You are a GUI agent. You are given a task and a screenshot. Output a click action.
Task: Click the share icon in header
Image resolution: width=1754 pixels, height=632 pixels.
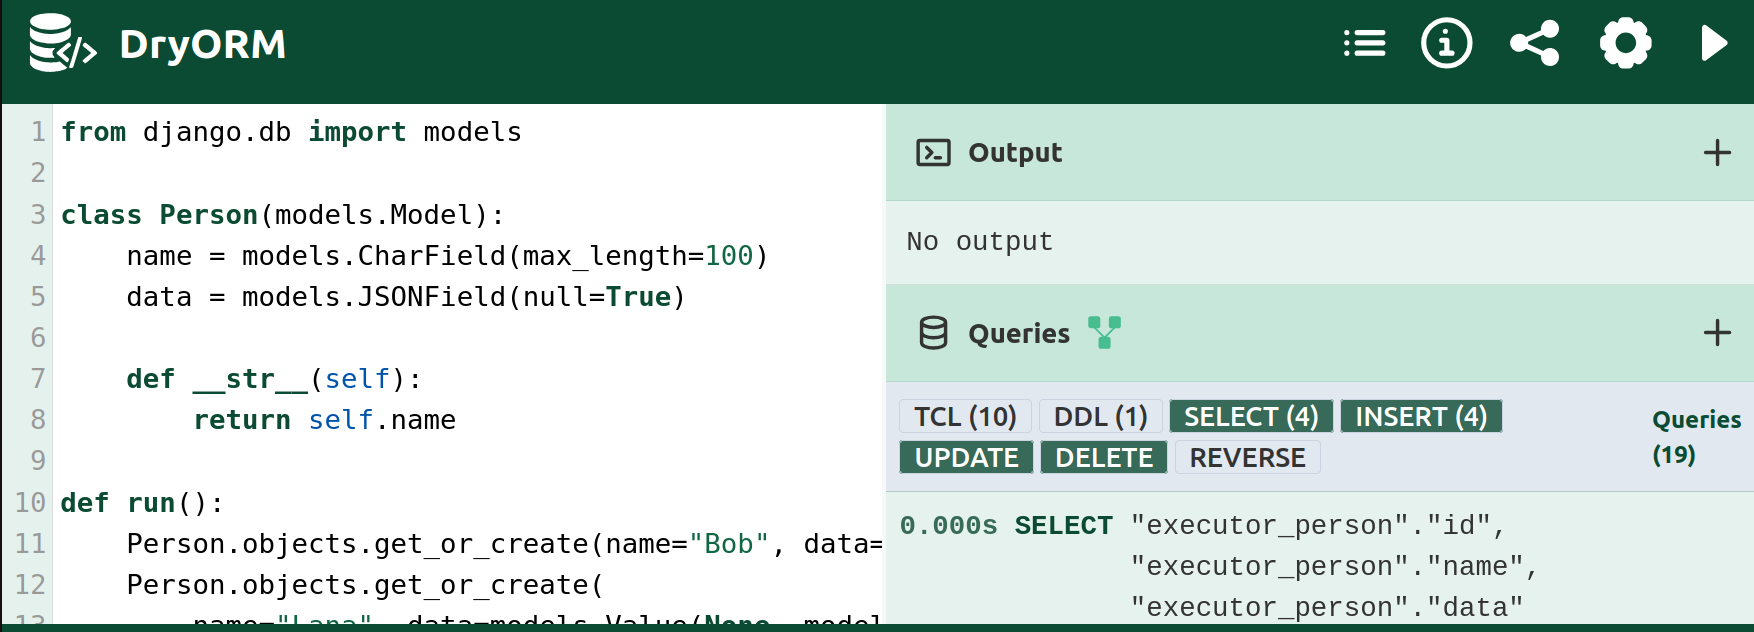point(1534,44)
